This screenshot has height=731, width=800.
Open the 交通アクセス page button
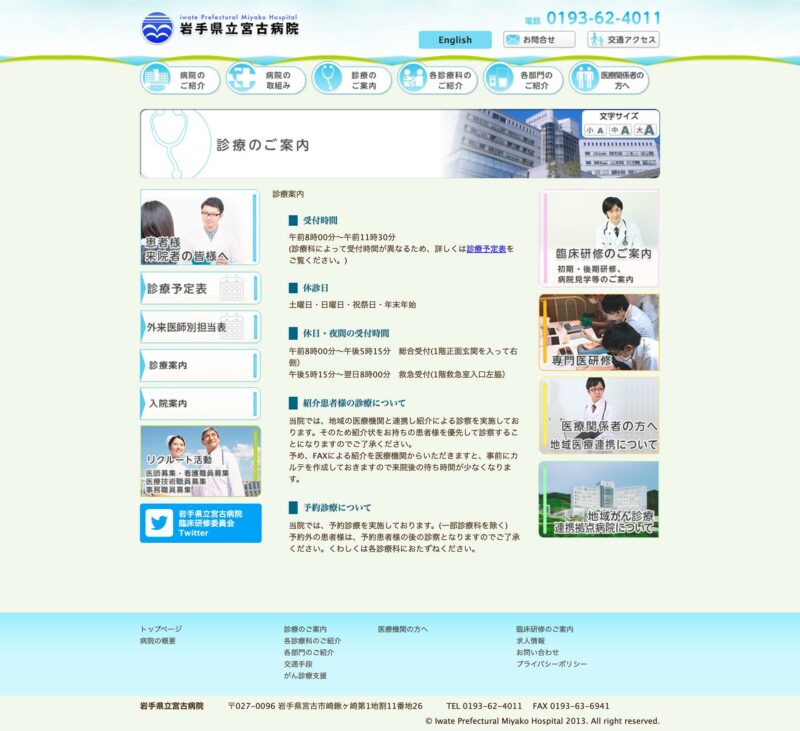pyautogui.click(x=623, y=40)
